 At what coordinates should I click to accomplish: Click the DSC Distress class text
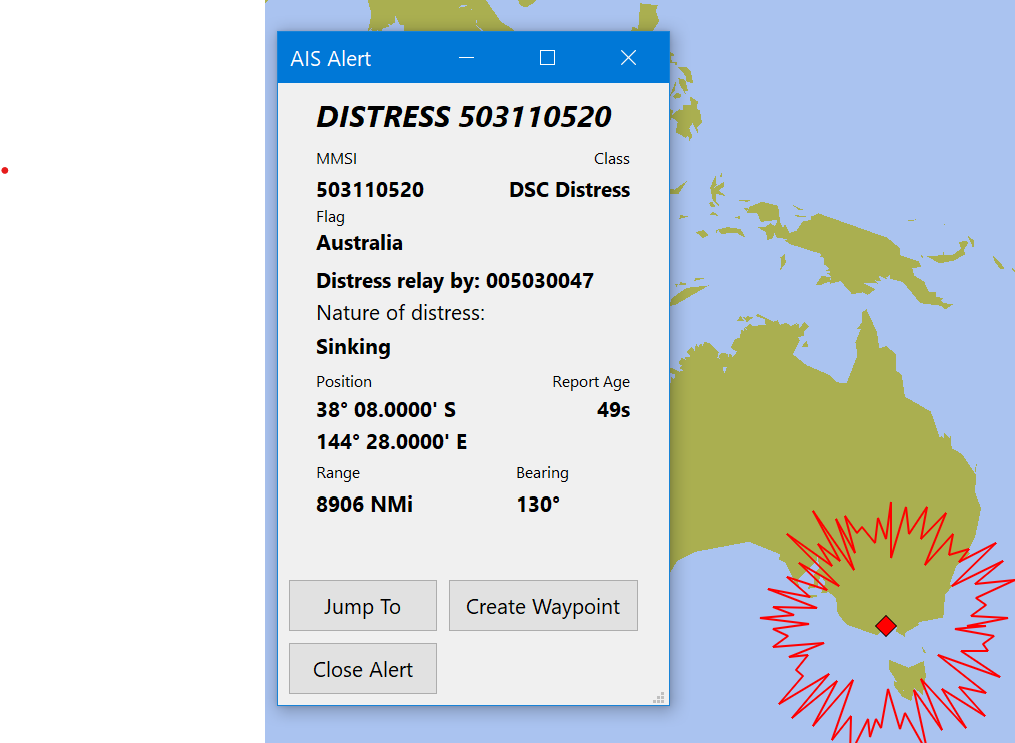[x=569, y=189]
